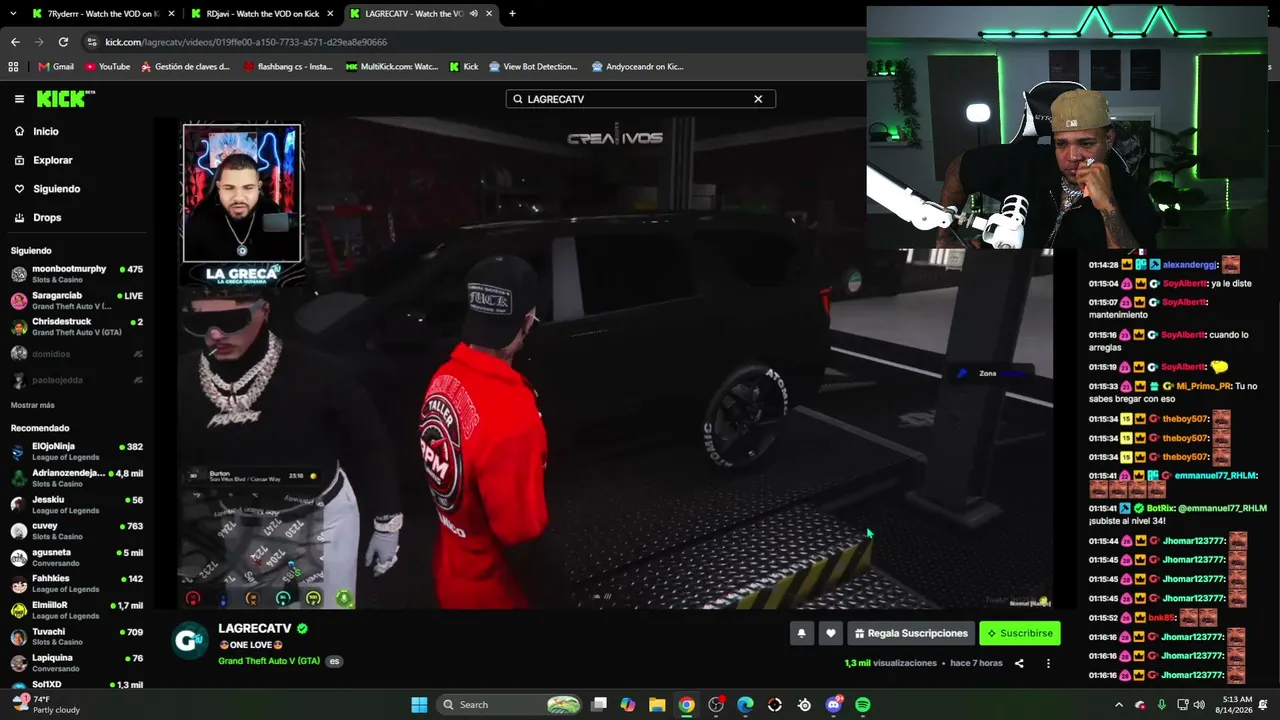Open Task View in taskbar

[599, 705]
